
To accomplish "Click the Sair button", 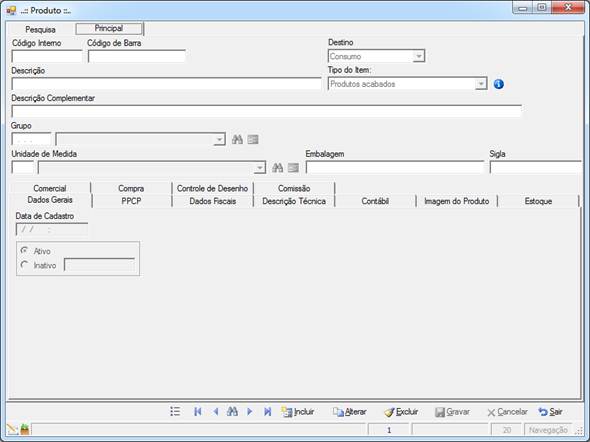I will pyautogui.click(x=550, y=412).
